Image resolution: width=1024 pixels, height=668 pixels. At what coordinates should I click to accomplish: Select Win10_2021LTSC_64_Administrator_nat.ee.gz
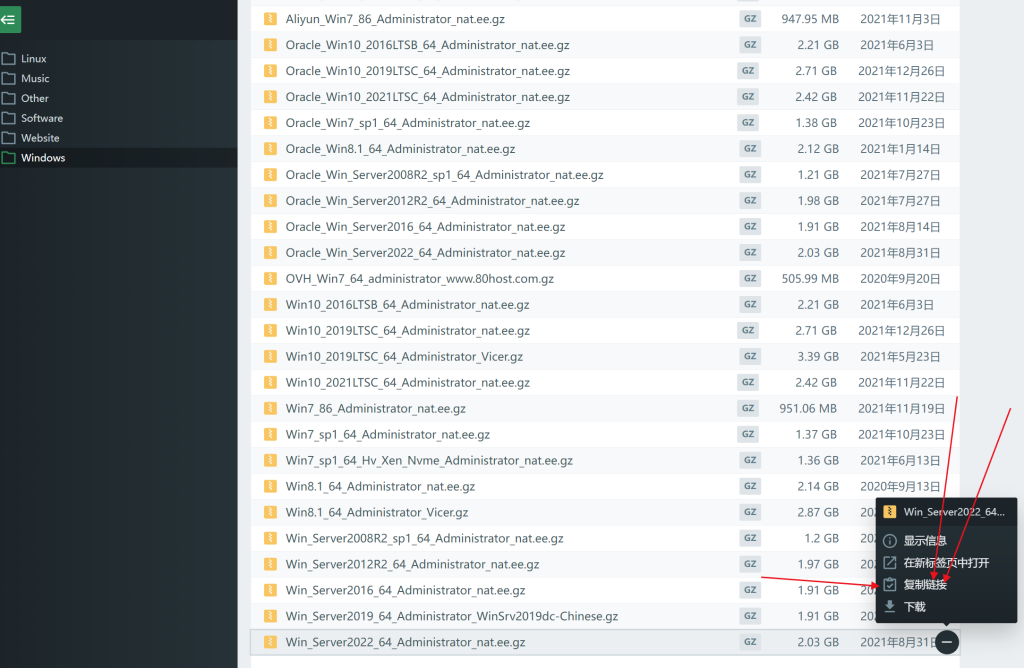(x=408, y=383)
